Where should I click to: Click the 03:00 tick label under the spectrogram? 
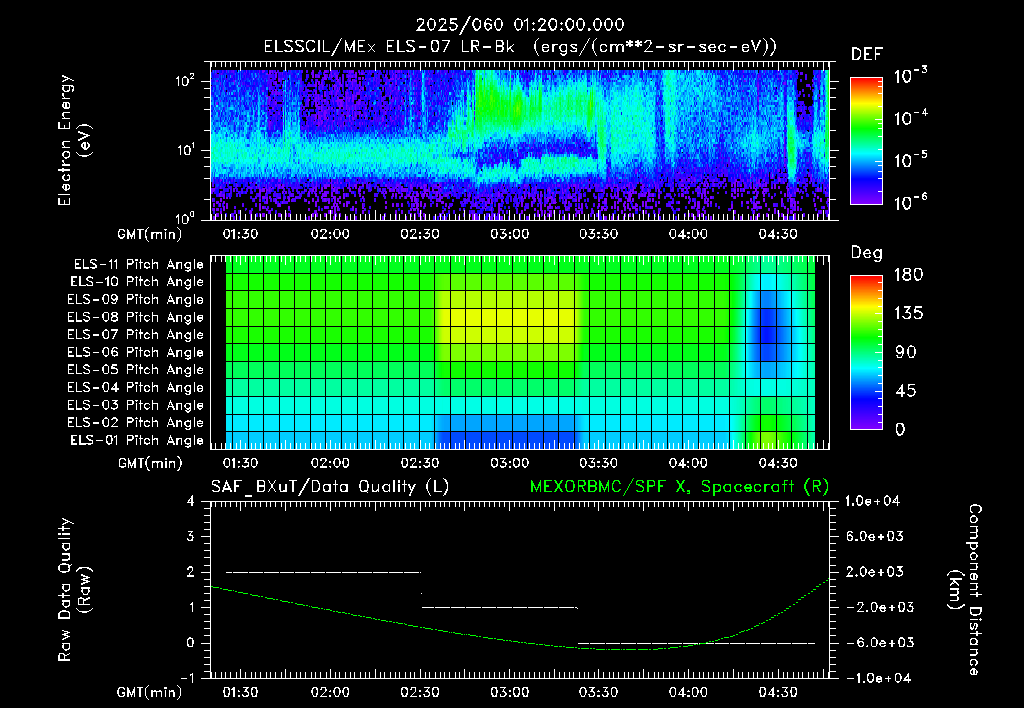(509, 234)
